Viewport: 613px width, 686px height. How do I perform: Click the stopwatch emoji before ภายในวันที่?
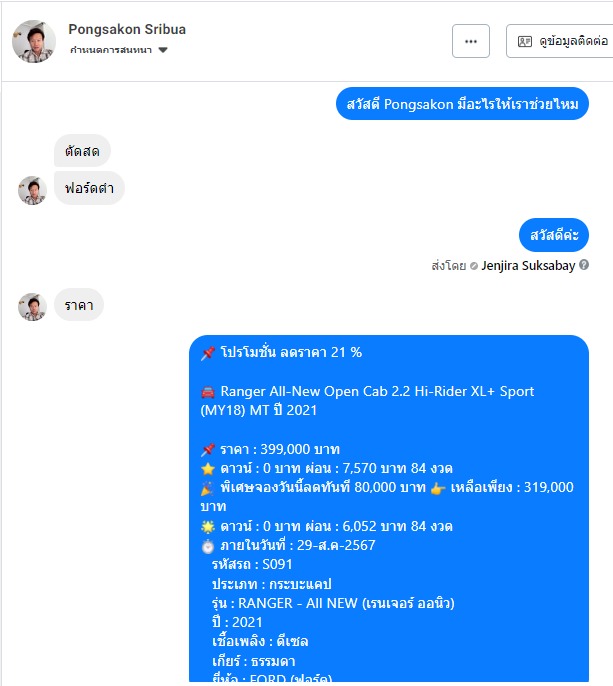[208, 546]
